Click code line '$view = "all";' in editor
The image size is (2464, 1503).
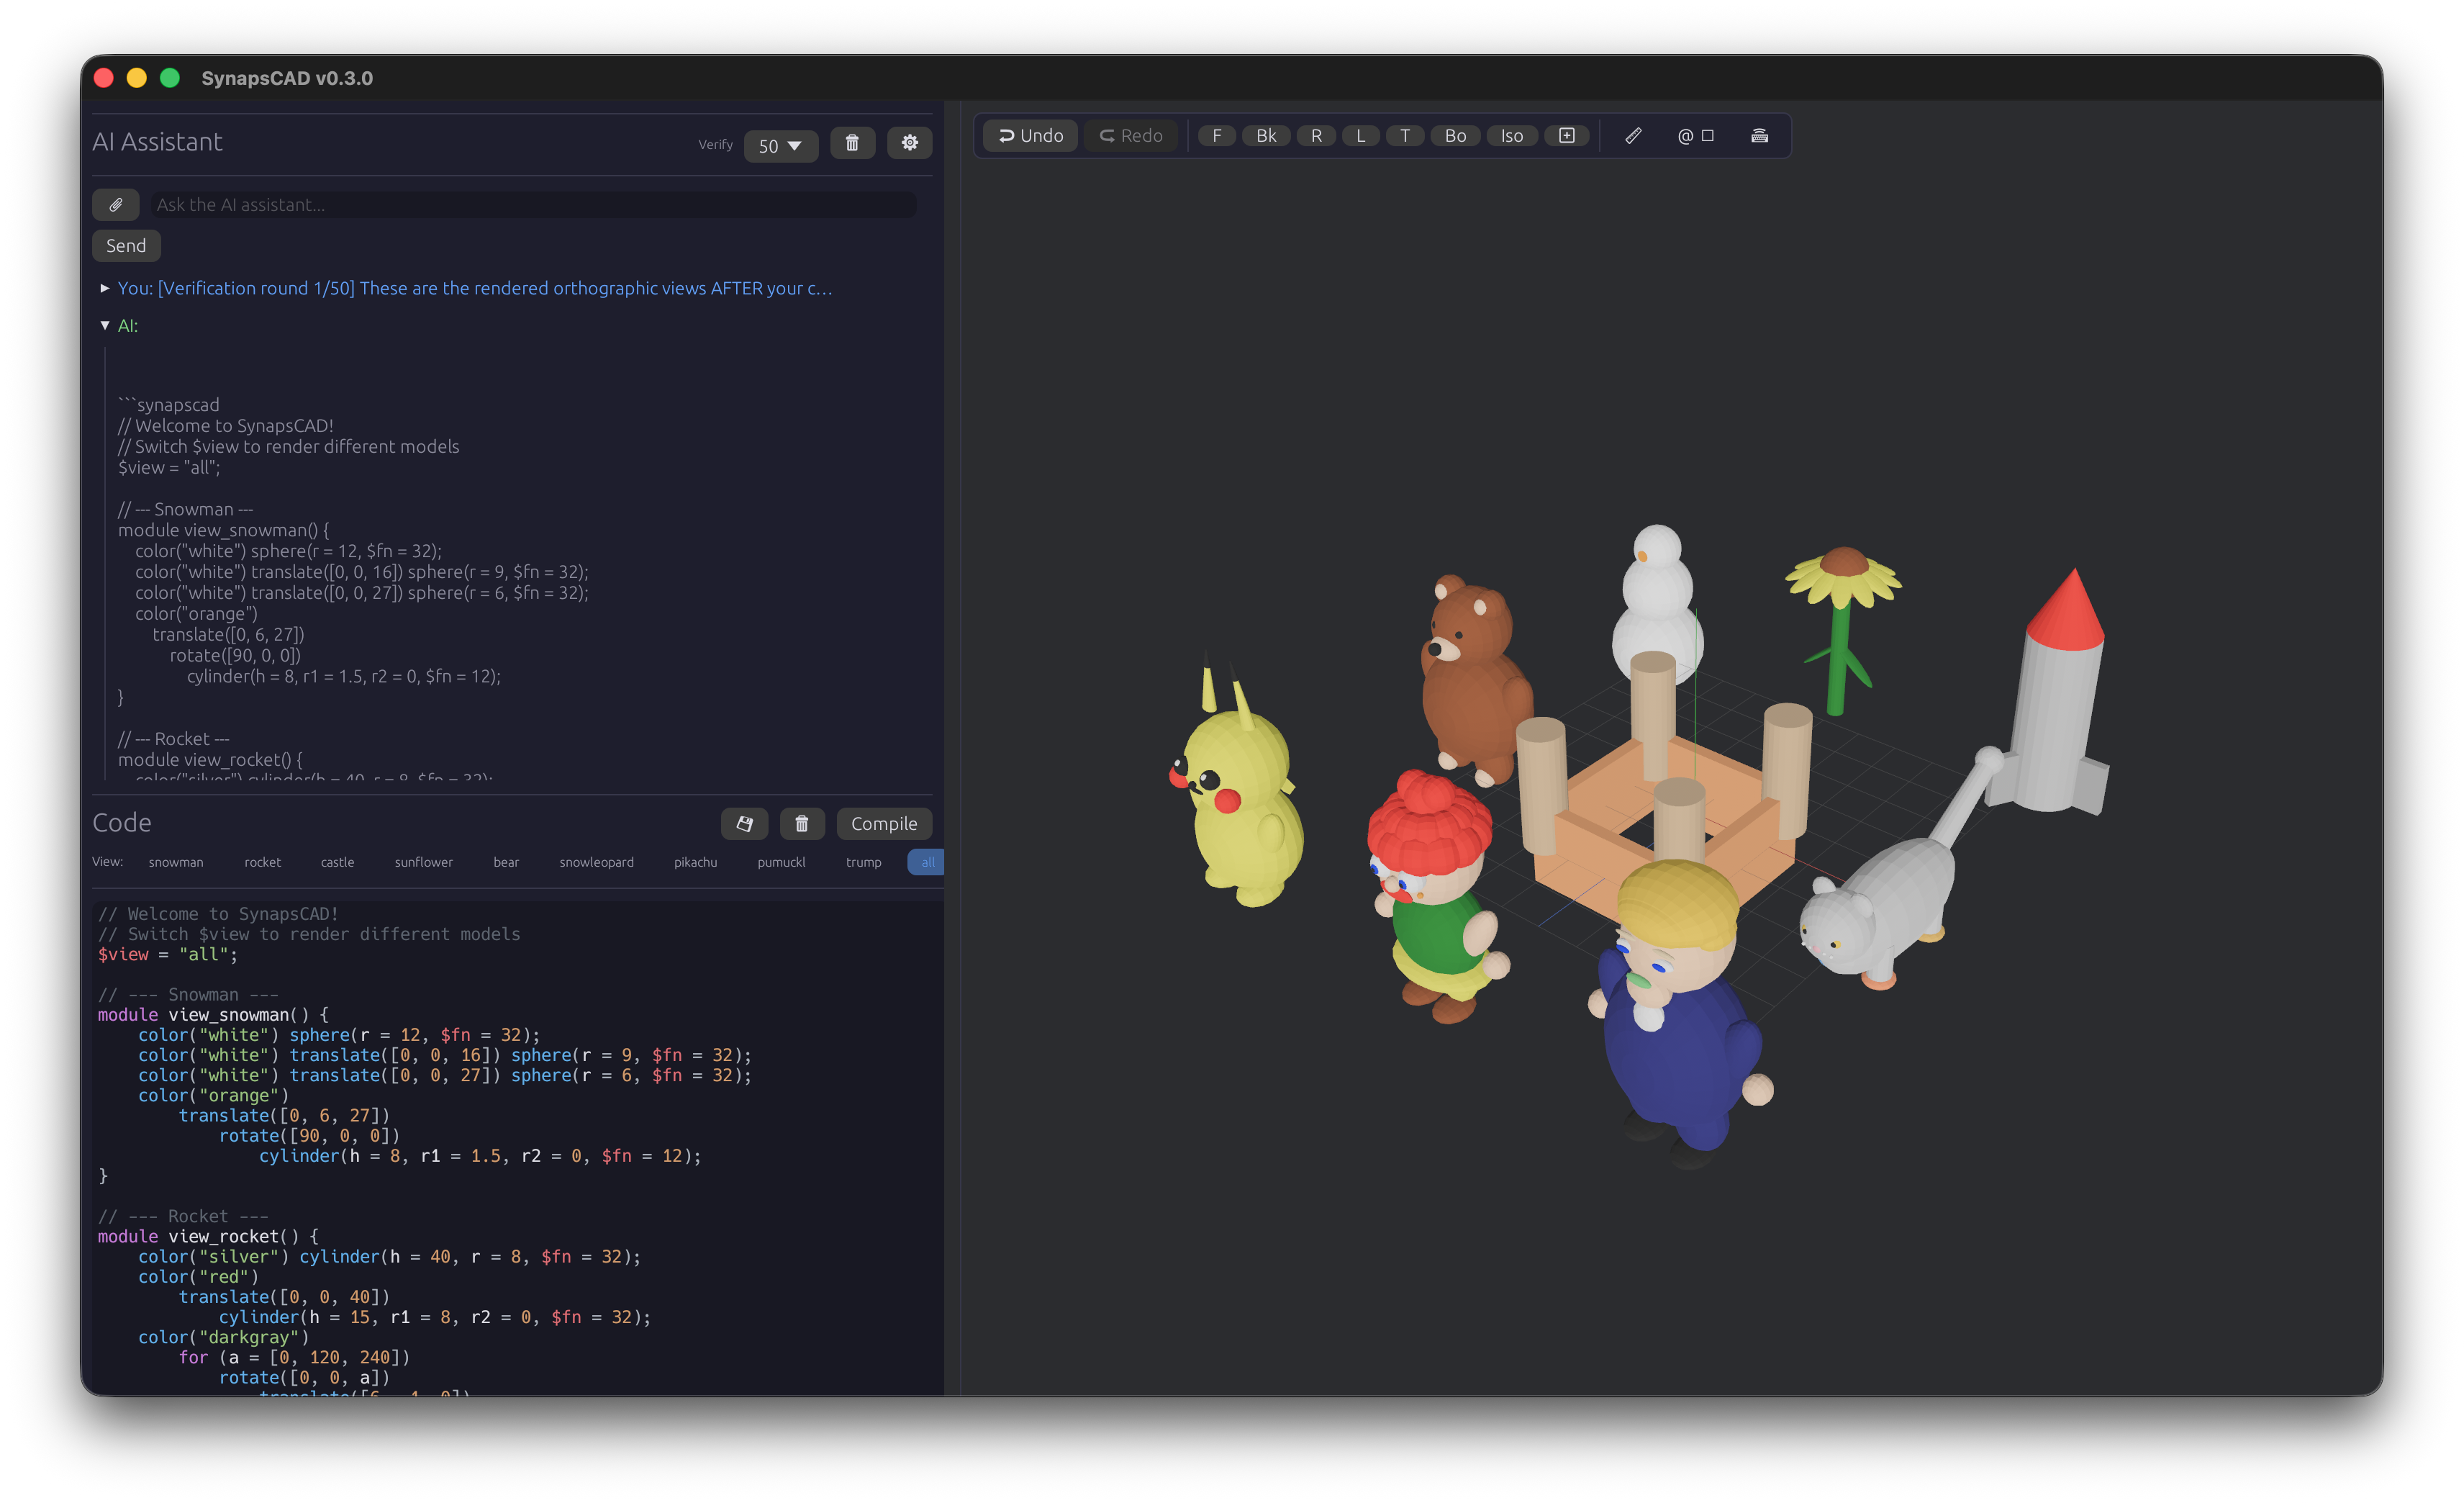[168, 954]
